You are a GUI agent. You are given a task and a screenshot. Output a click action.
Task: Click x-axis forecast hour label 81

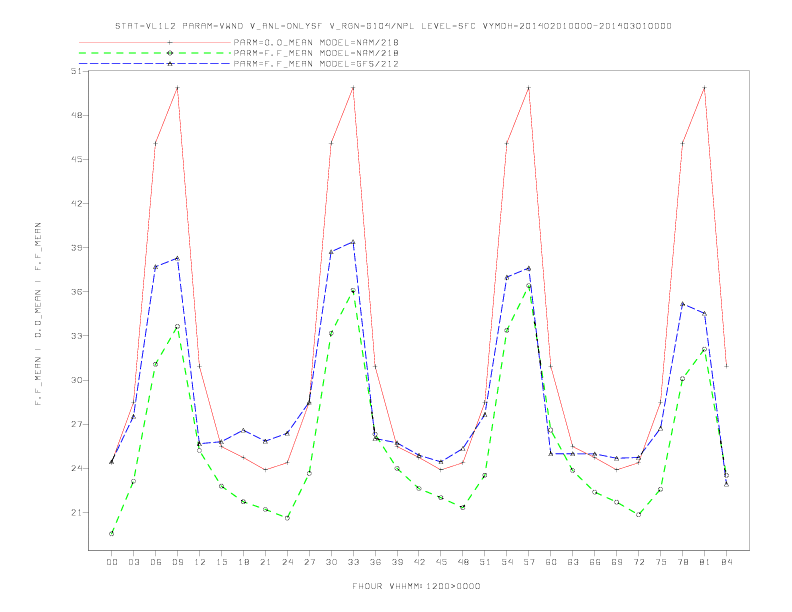(x=705, y=562)
